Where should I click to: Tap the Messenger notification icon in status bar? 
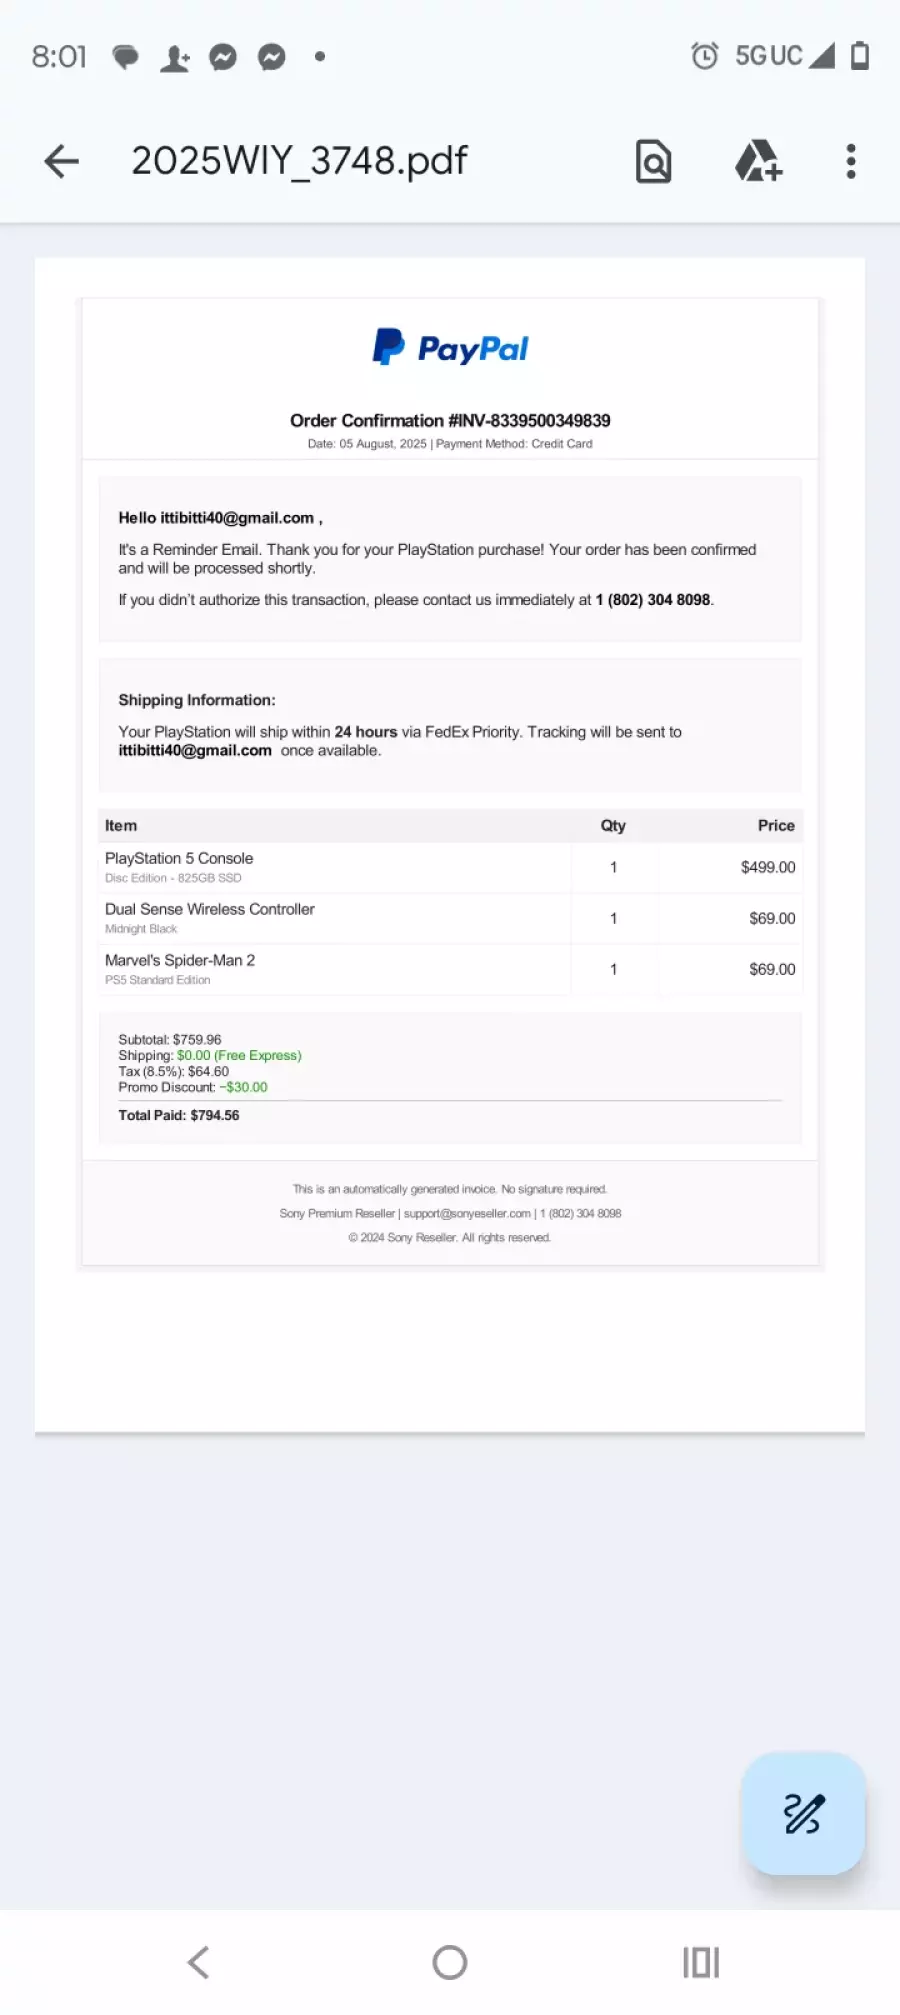click(223, 57)
